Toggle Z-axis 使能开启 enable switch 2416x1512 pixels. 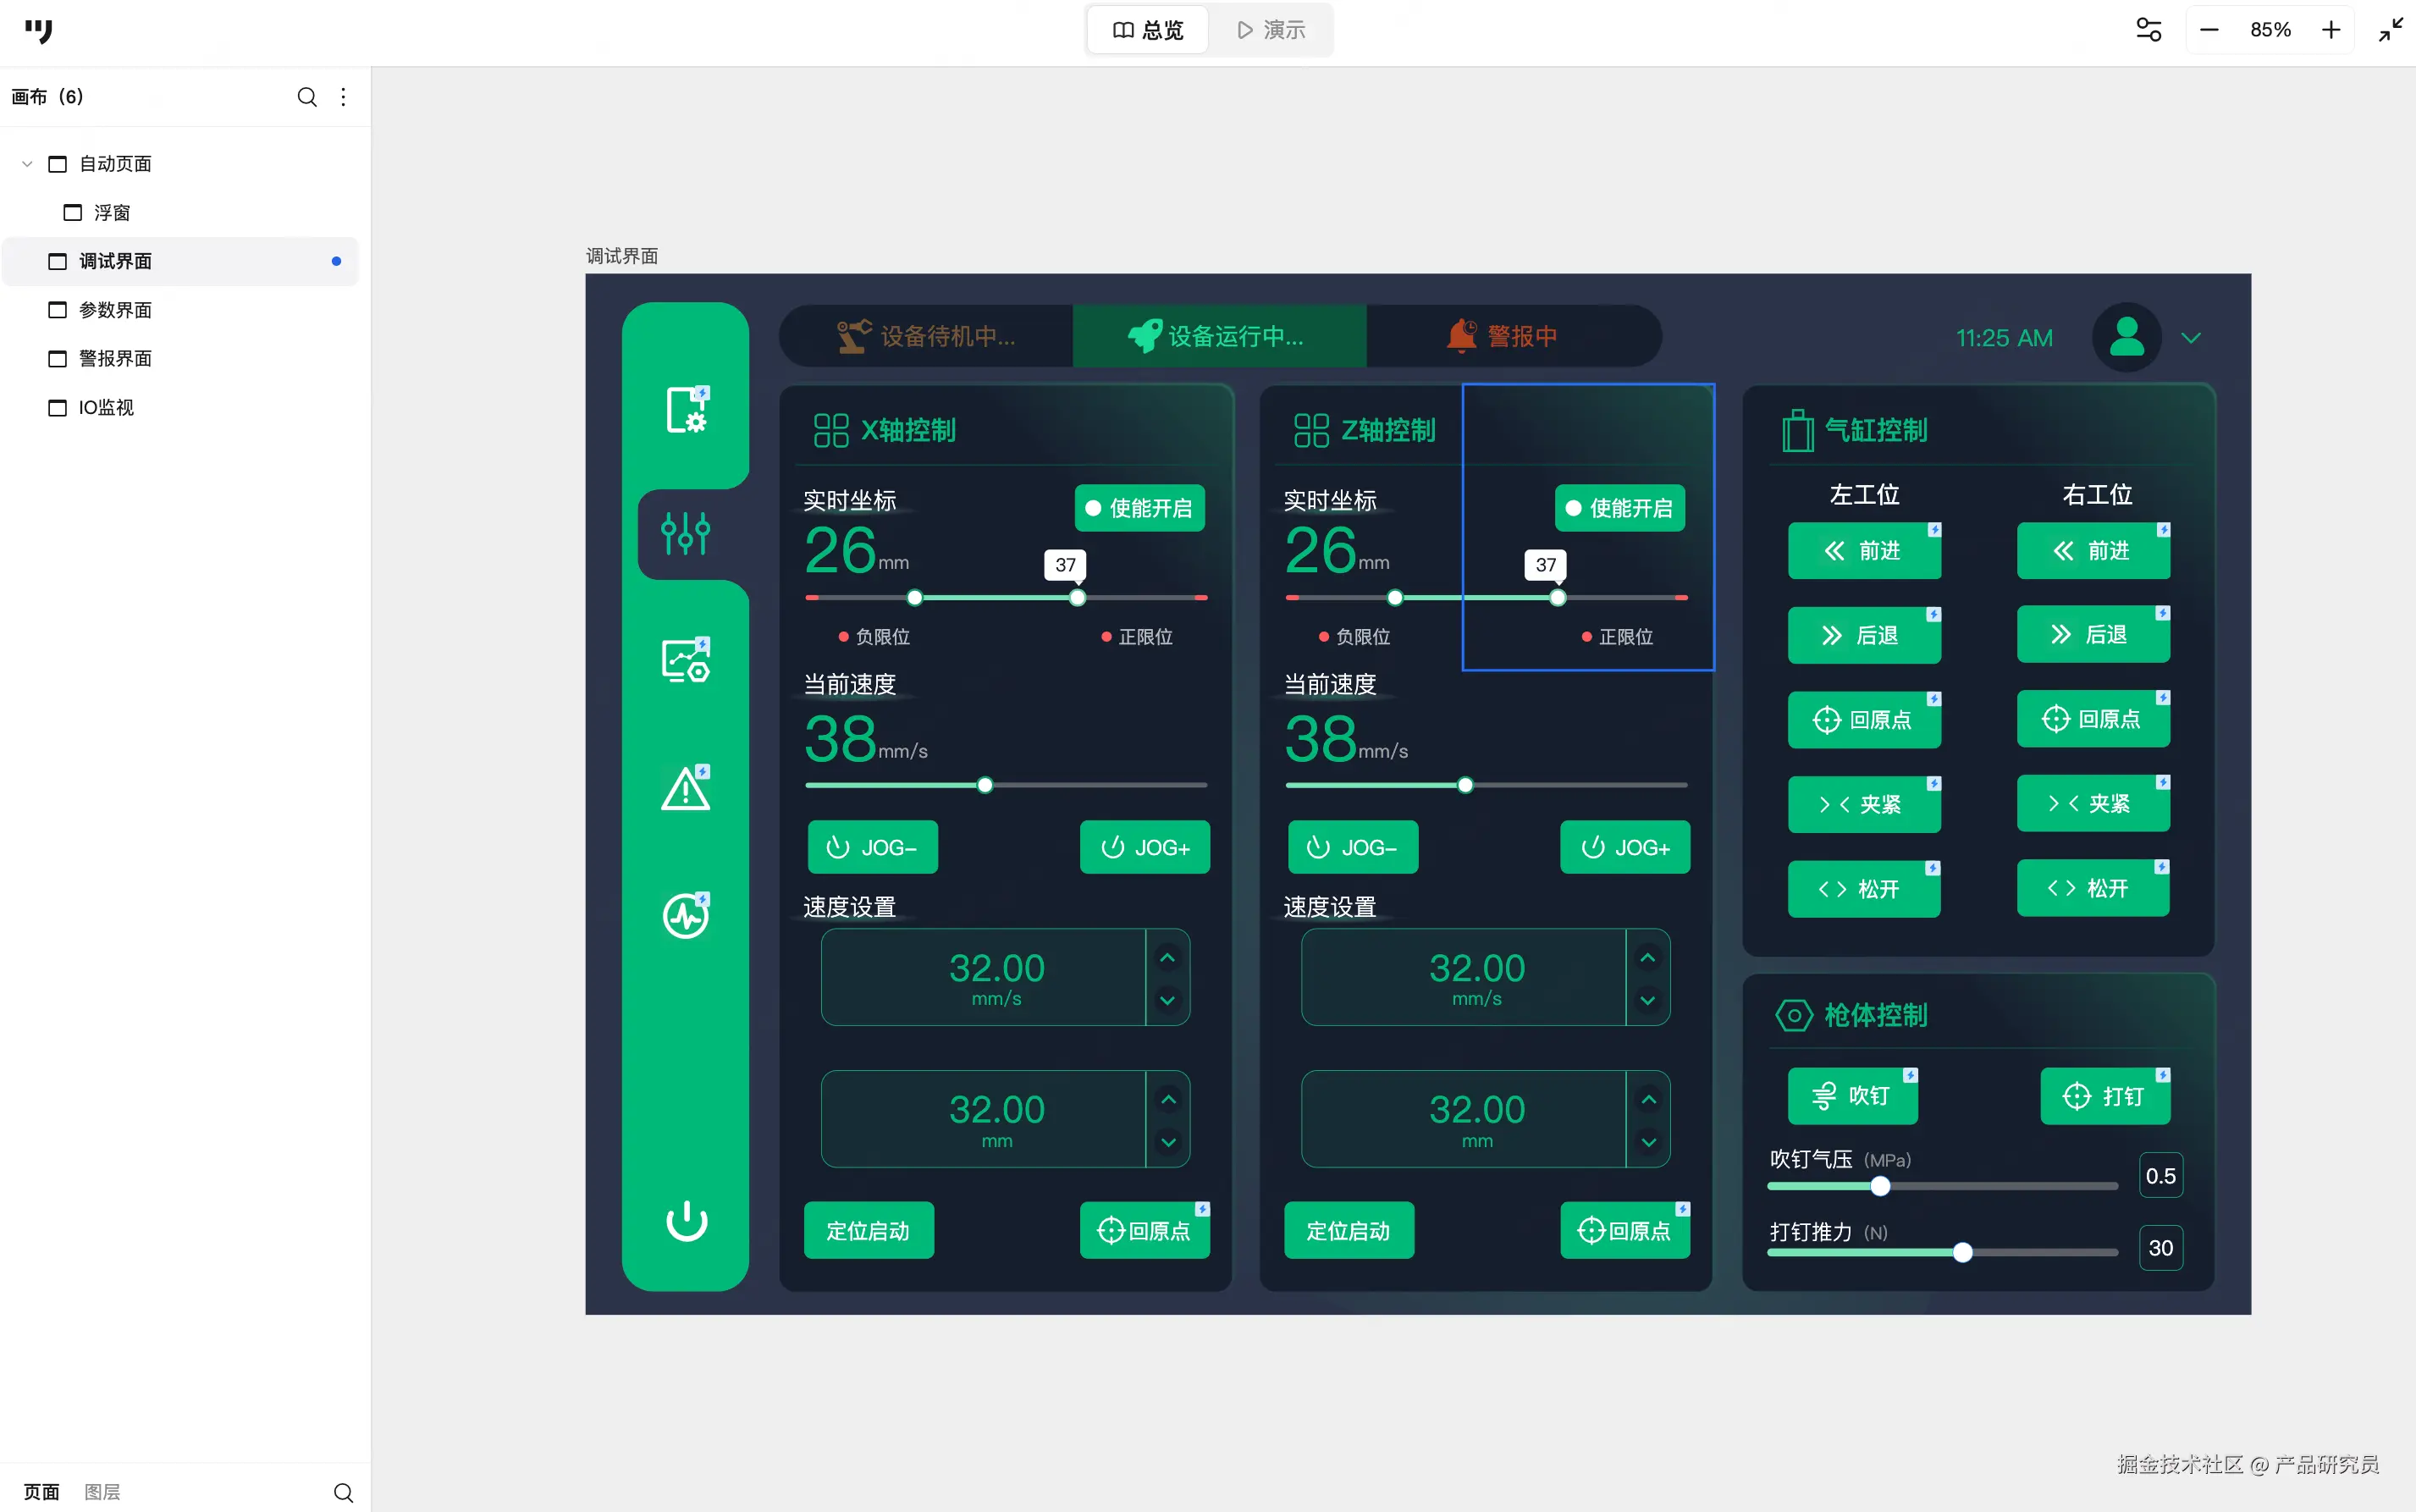1619,508
